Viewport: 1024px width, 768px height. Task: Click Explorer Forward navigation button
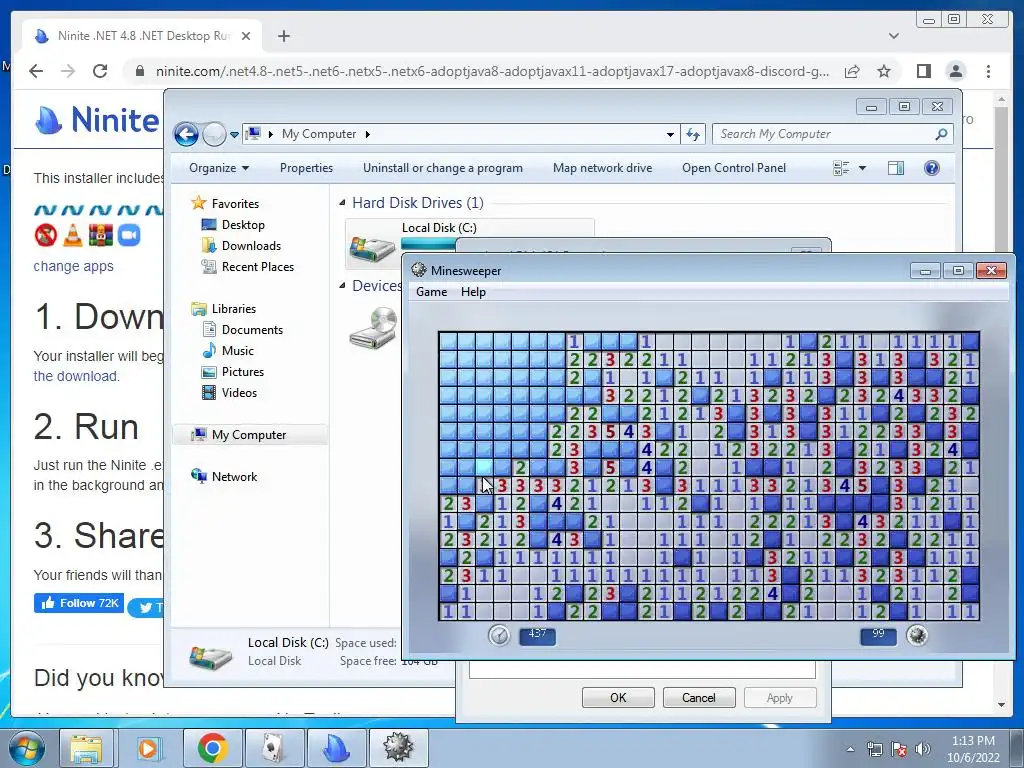click(214, 135)
